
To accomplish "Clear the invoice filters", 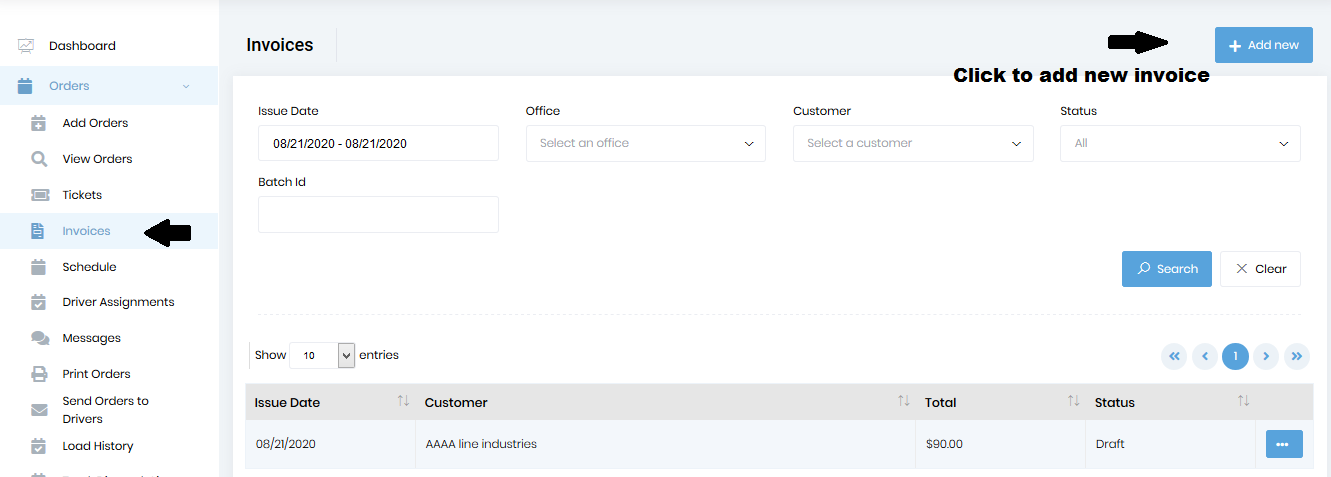I will pyautogui.click(x=1260, y=269).
